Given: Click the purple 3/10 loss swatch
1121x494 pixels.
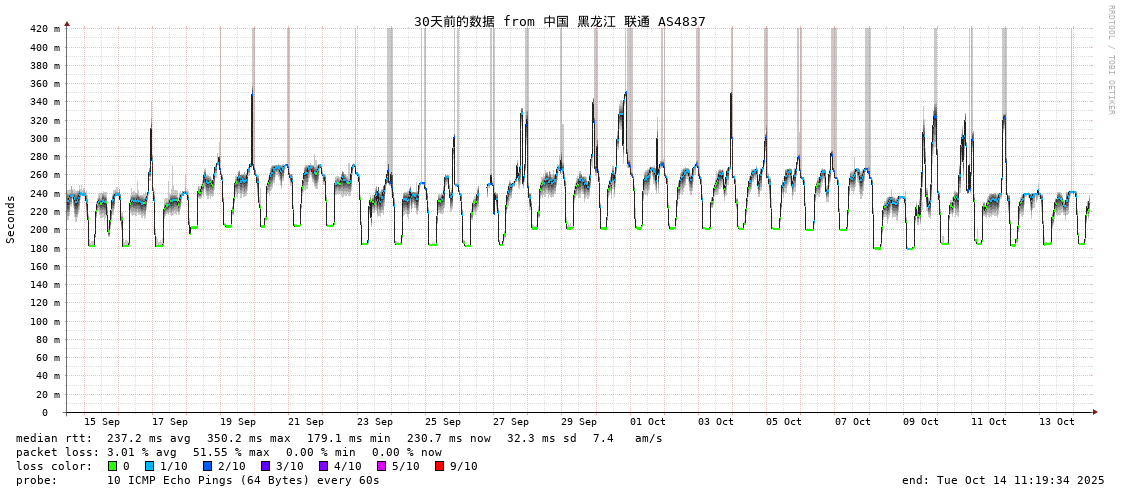Looking at the screenshot, I should tap(265, 466).
